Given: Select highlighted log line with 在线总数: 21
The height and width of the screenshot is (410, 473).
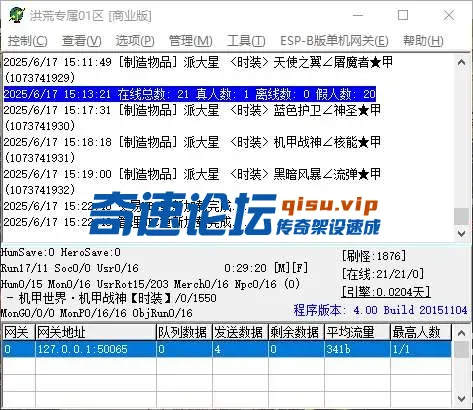Looking at the screenshot, I should (x=190, y=94).
